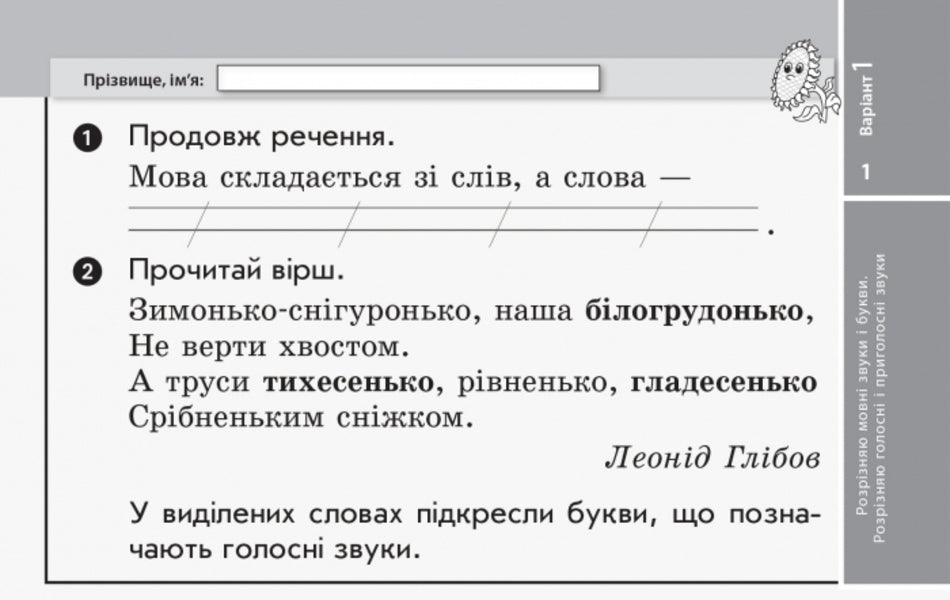Click the task number 1 bullet
Image resolution: width=950 pixels, height=600 pixels.
point(87,138)
